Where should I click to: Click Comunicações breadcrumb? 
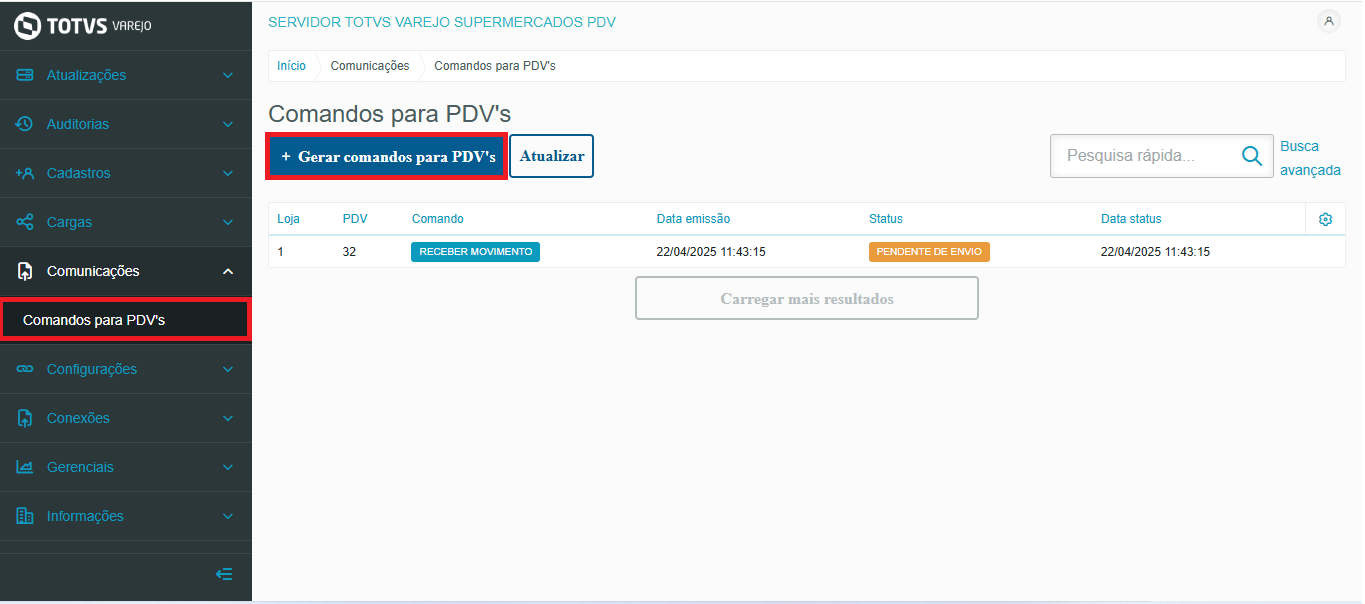[x=370, y=66]
